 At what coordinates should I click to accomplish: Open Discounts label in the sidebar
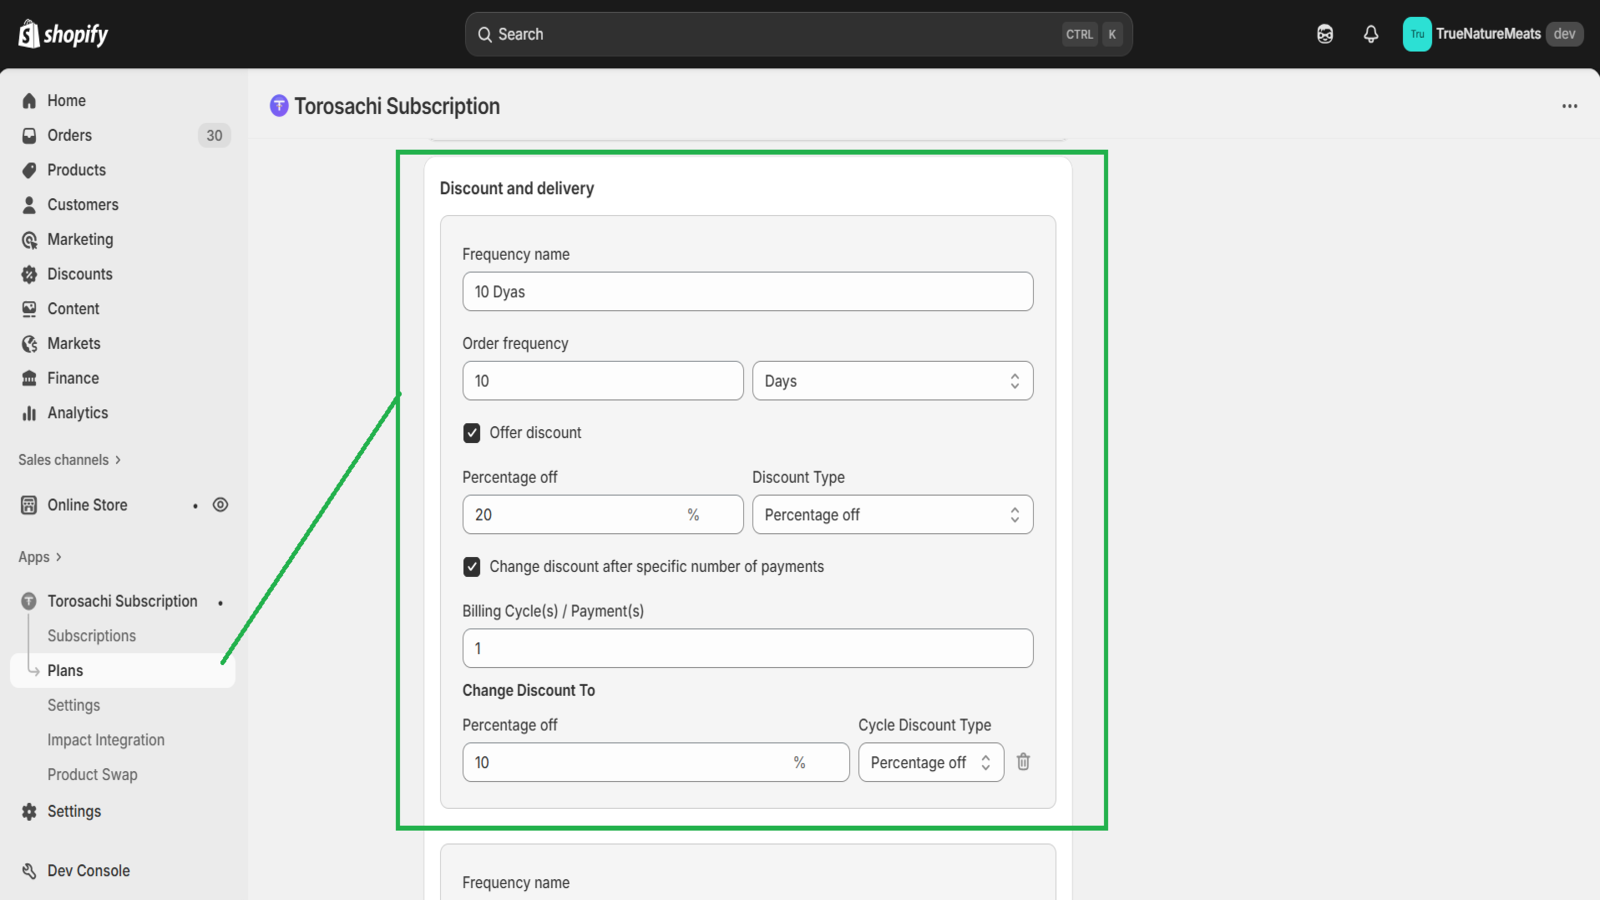[80, 274]
